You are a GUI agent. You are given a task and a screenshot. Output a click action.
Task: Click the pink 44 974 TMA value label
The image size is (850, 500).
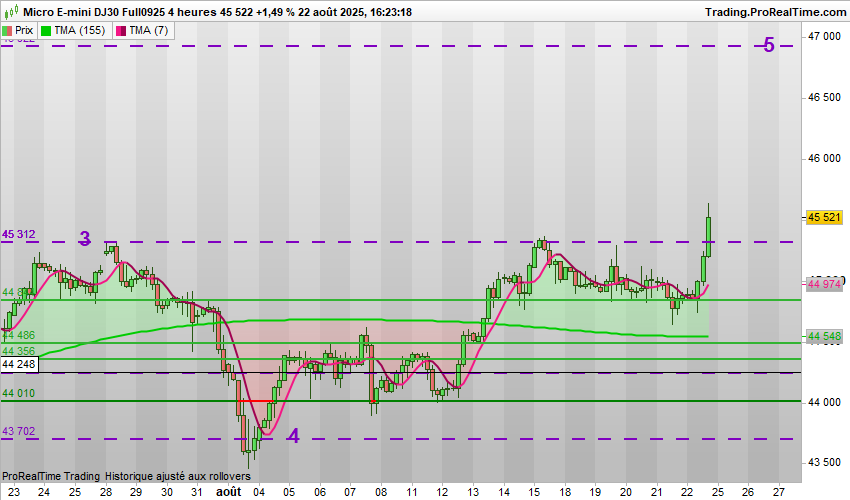pos(824,284)
